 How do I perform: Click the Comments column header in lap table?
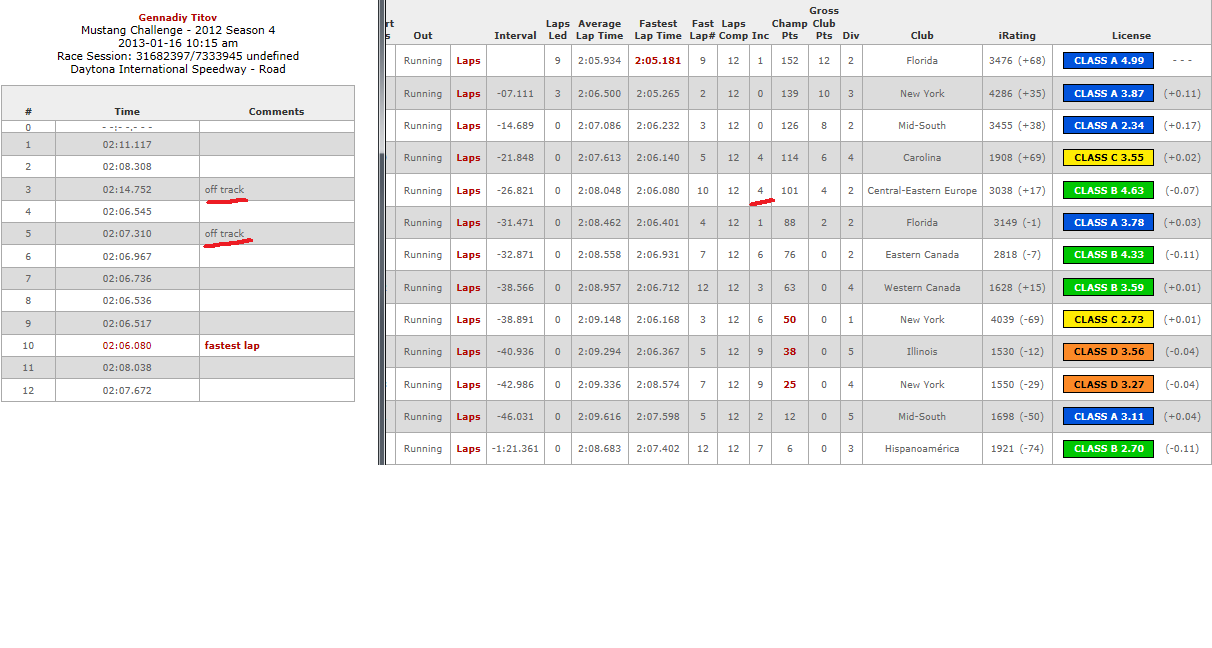pos(276,112)
